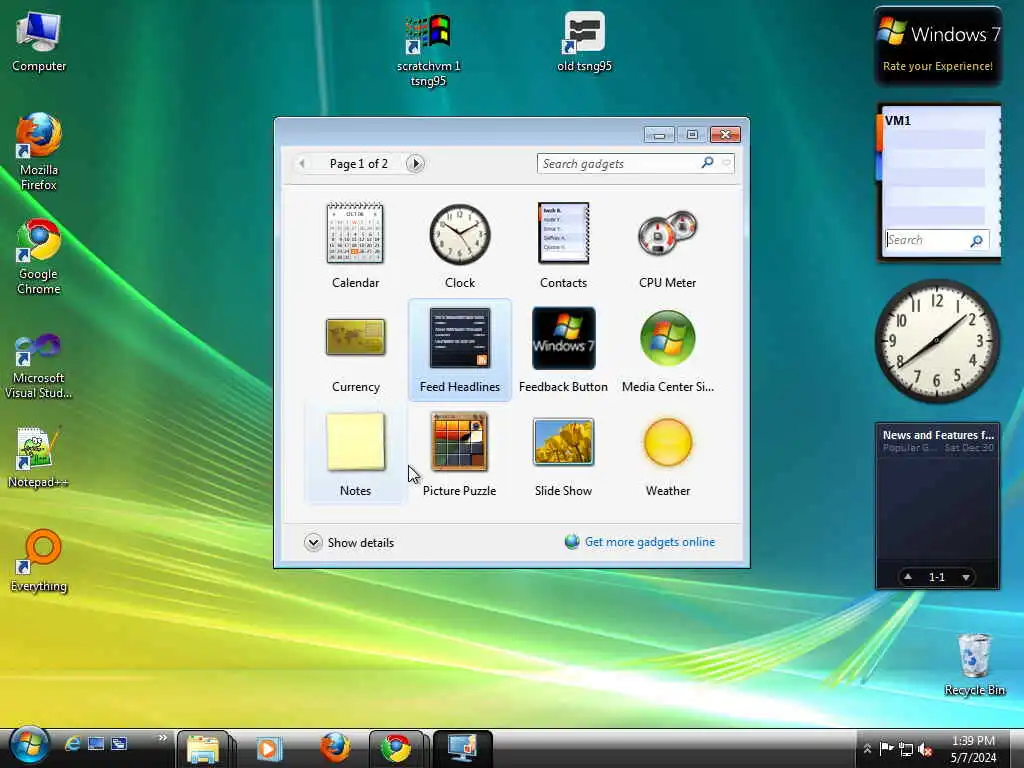Select Everything desktop shortcut
Screen dimensions: 1024x768
39,561
